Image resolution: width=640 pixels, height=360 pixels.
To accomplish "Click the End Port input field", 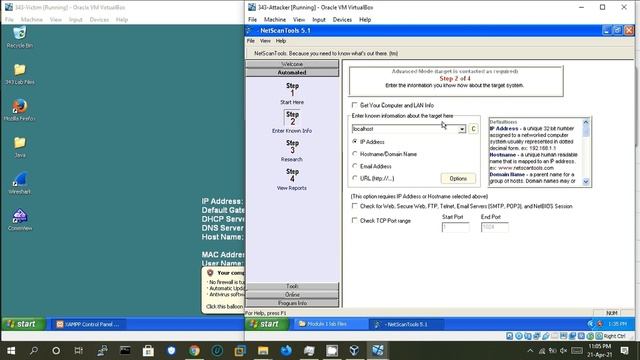I will pos(494,227).
